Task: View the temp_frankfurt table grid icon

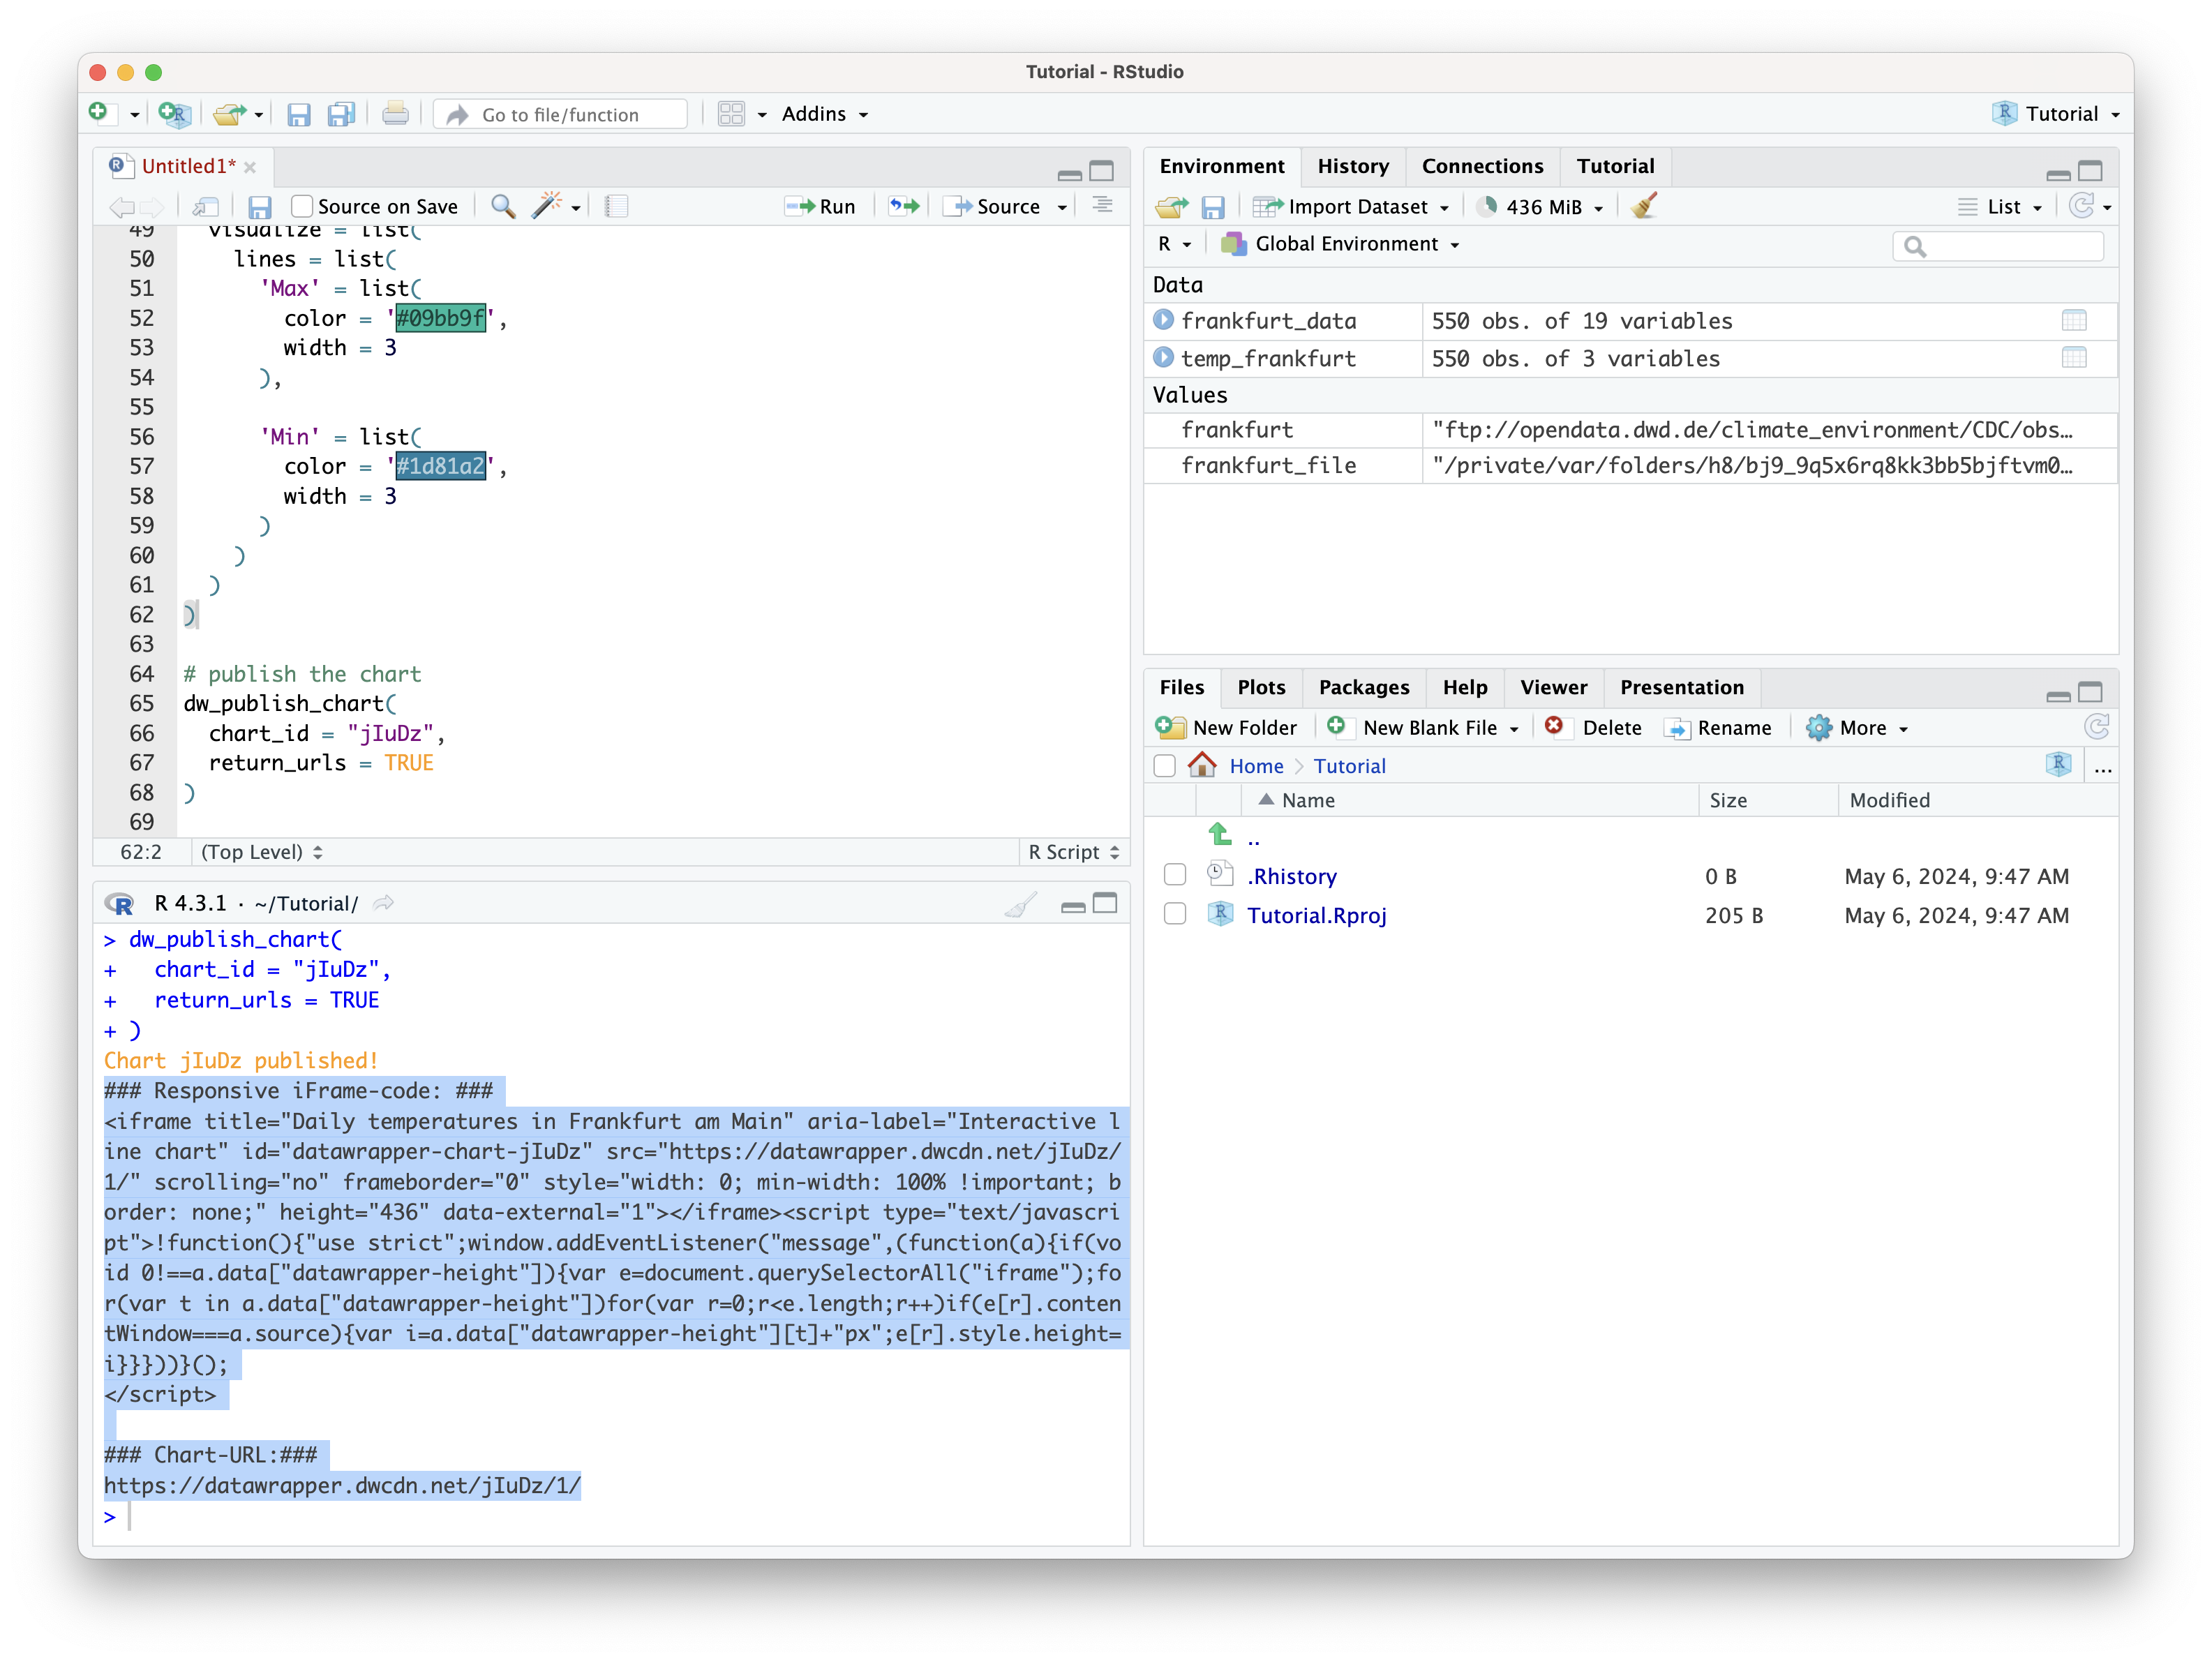Action: [2074, 357]
